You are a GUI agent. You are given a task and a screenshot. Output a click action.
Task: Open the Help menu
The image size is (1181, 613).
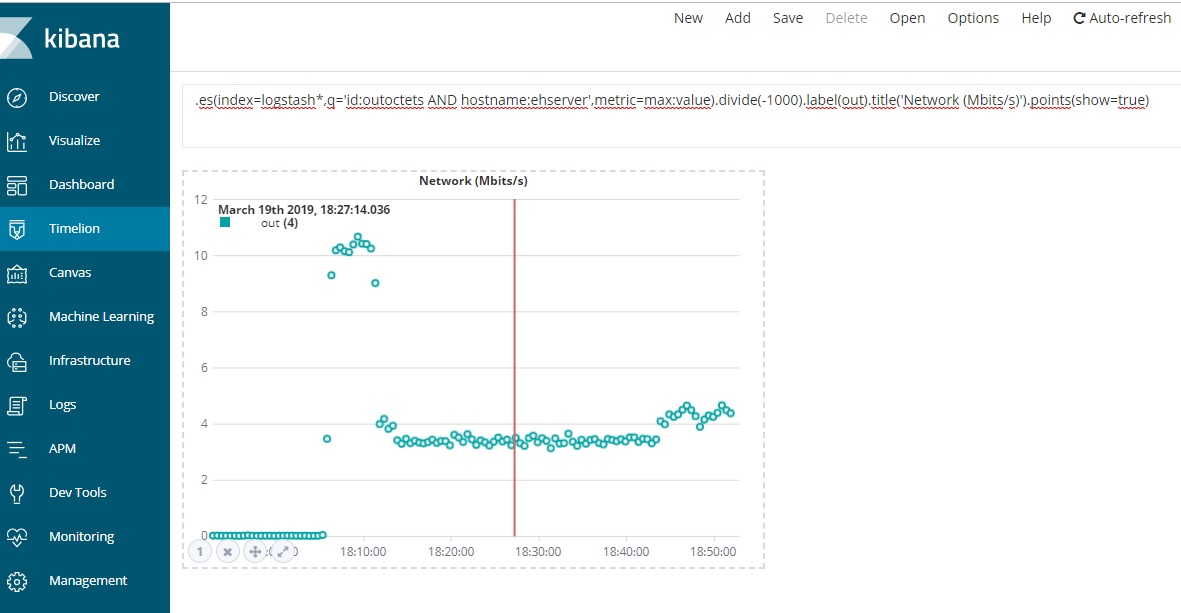(1036, 17)
